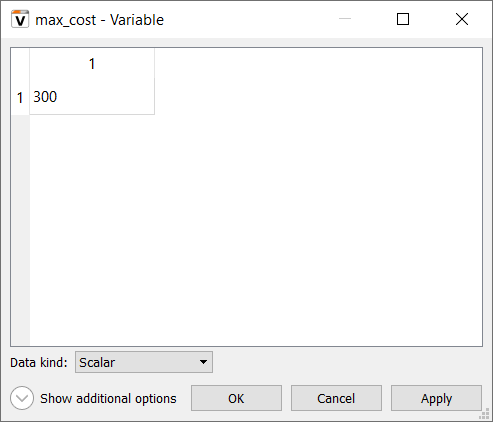The height and width of the screenshot is (422, 493).
Task: Click the blank top-left corner header cell
Action: coord(20,64)
